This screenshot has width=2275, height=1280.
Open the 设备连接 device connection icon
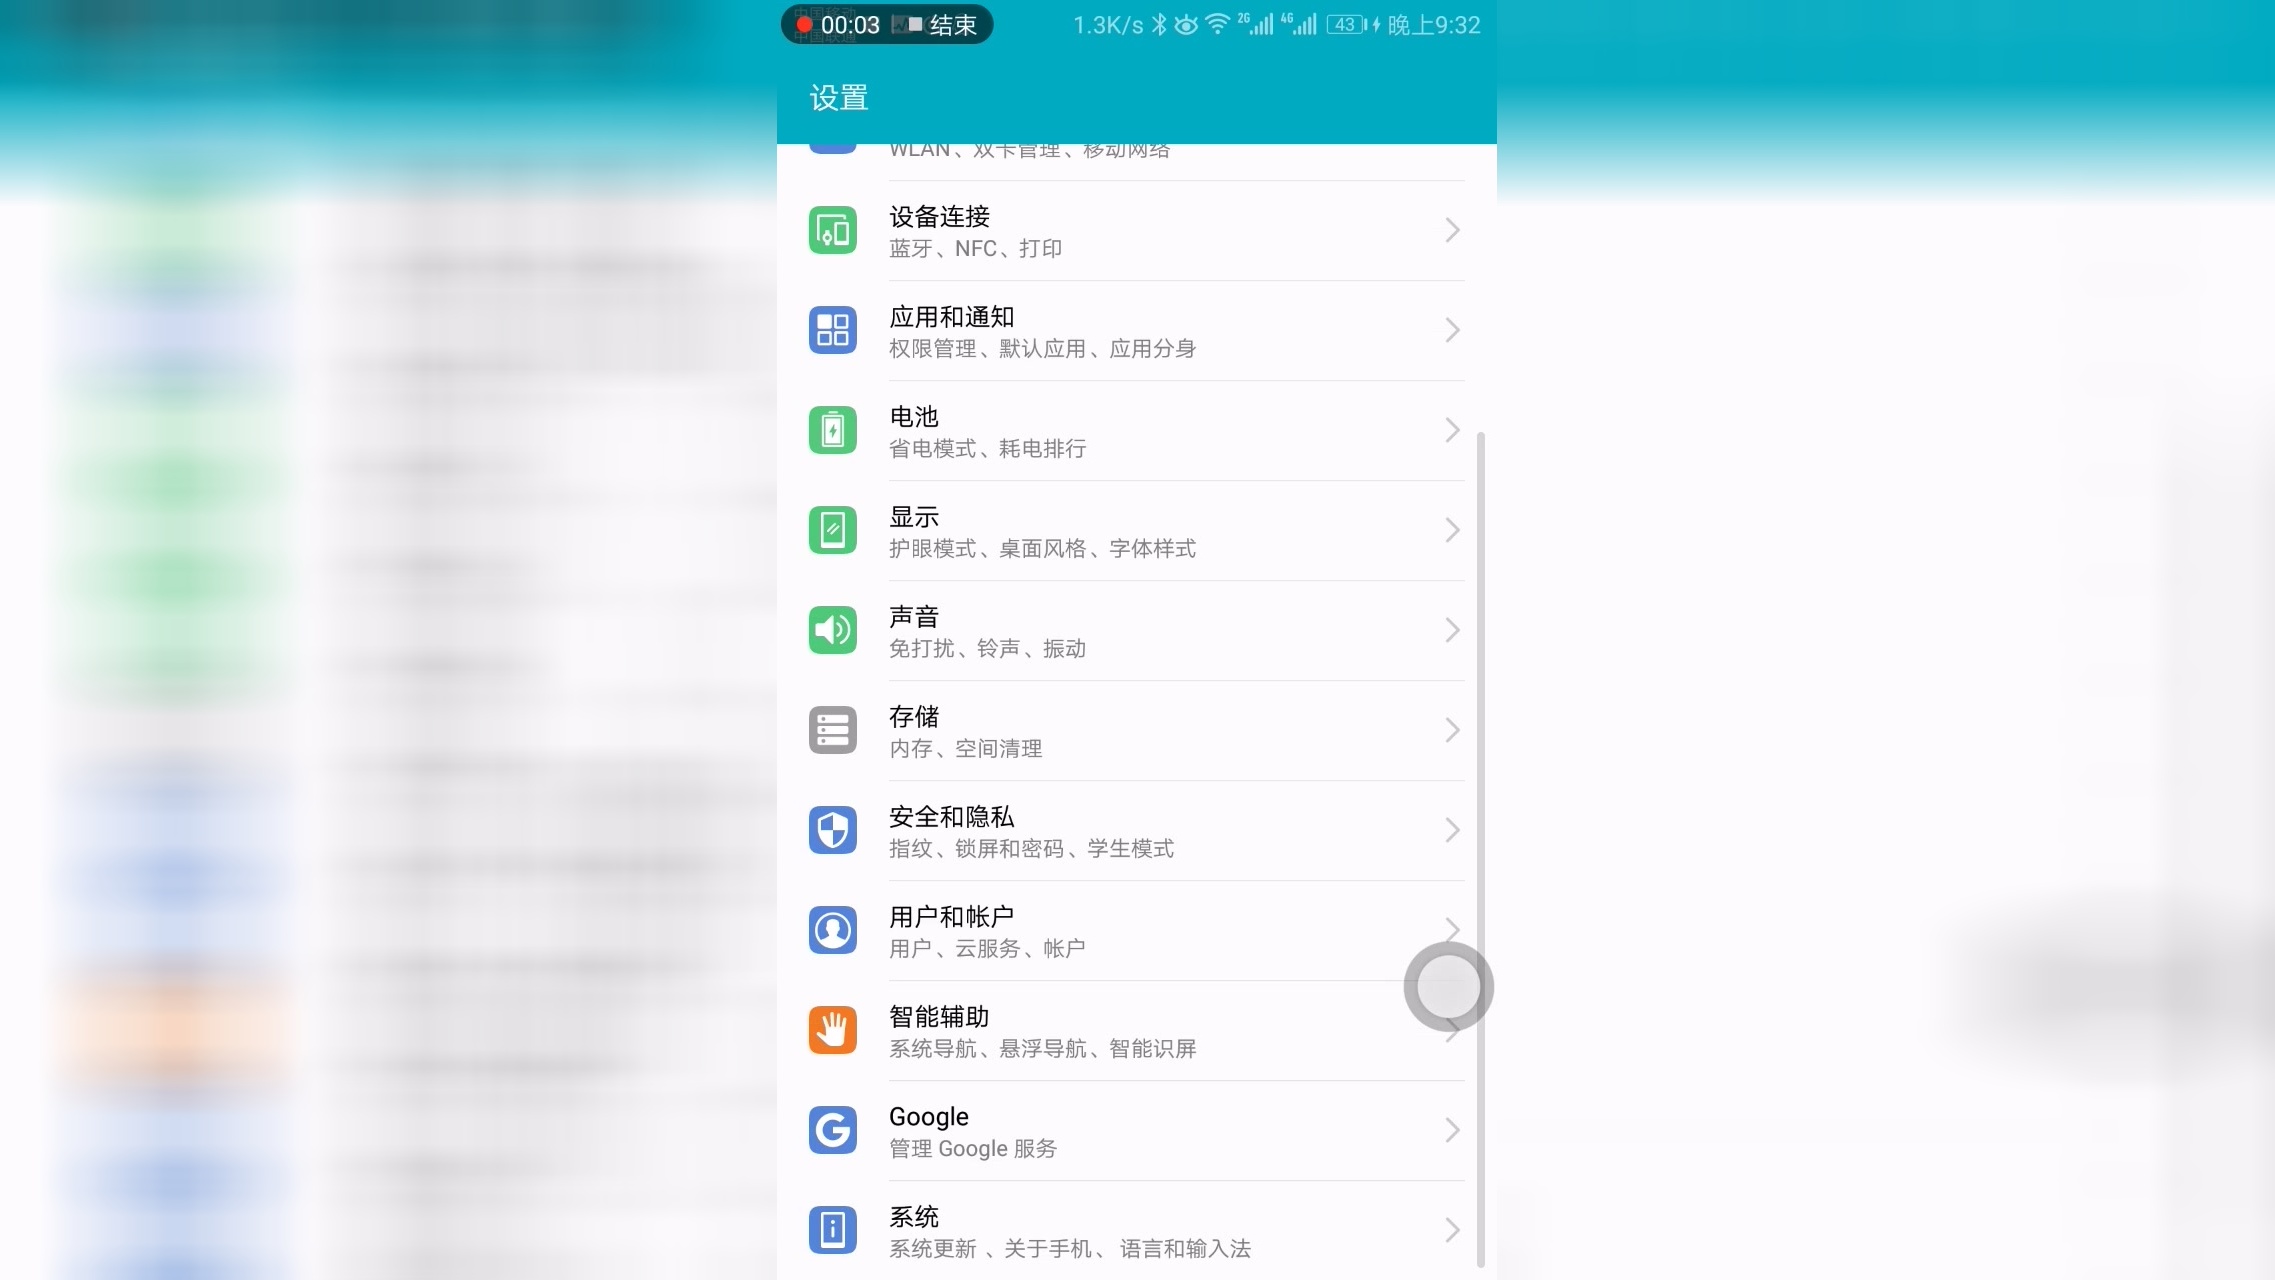coord(832,230)
